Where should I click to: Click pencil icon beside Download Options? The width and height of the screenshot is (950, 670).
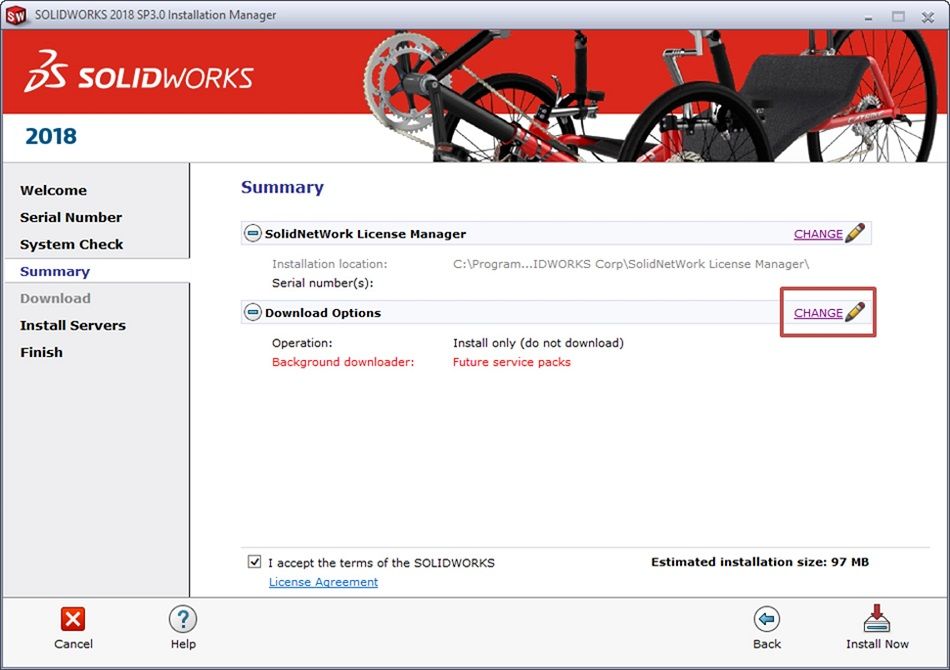tap(855, 313)
